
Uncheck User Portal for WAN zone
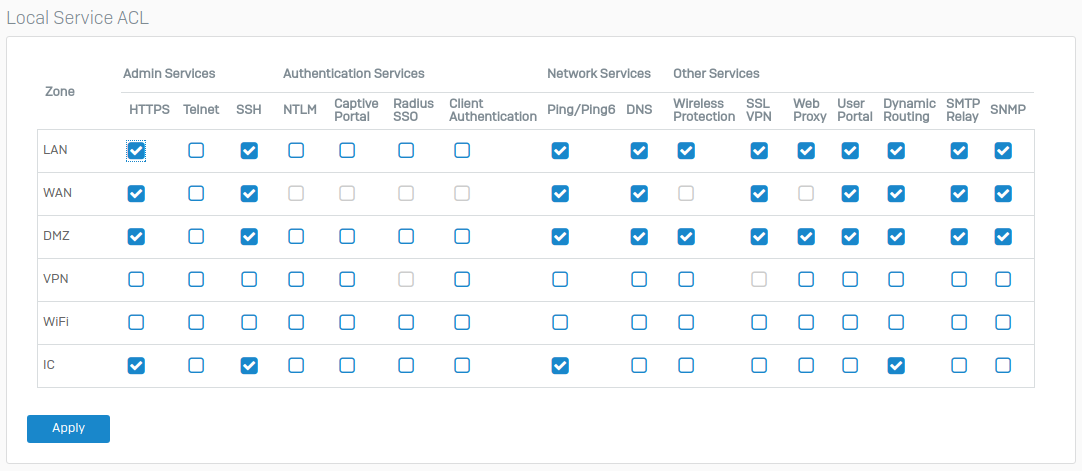point(850,194)
